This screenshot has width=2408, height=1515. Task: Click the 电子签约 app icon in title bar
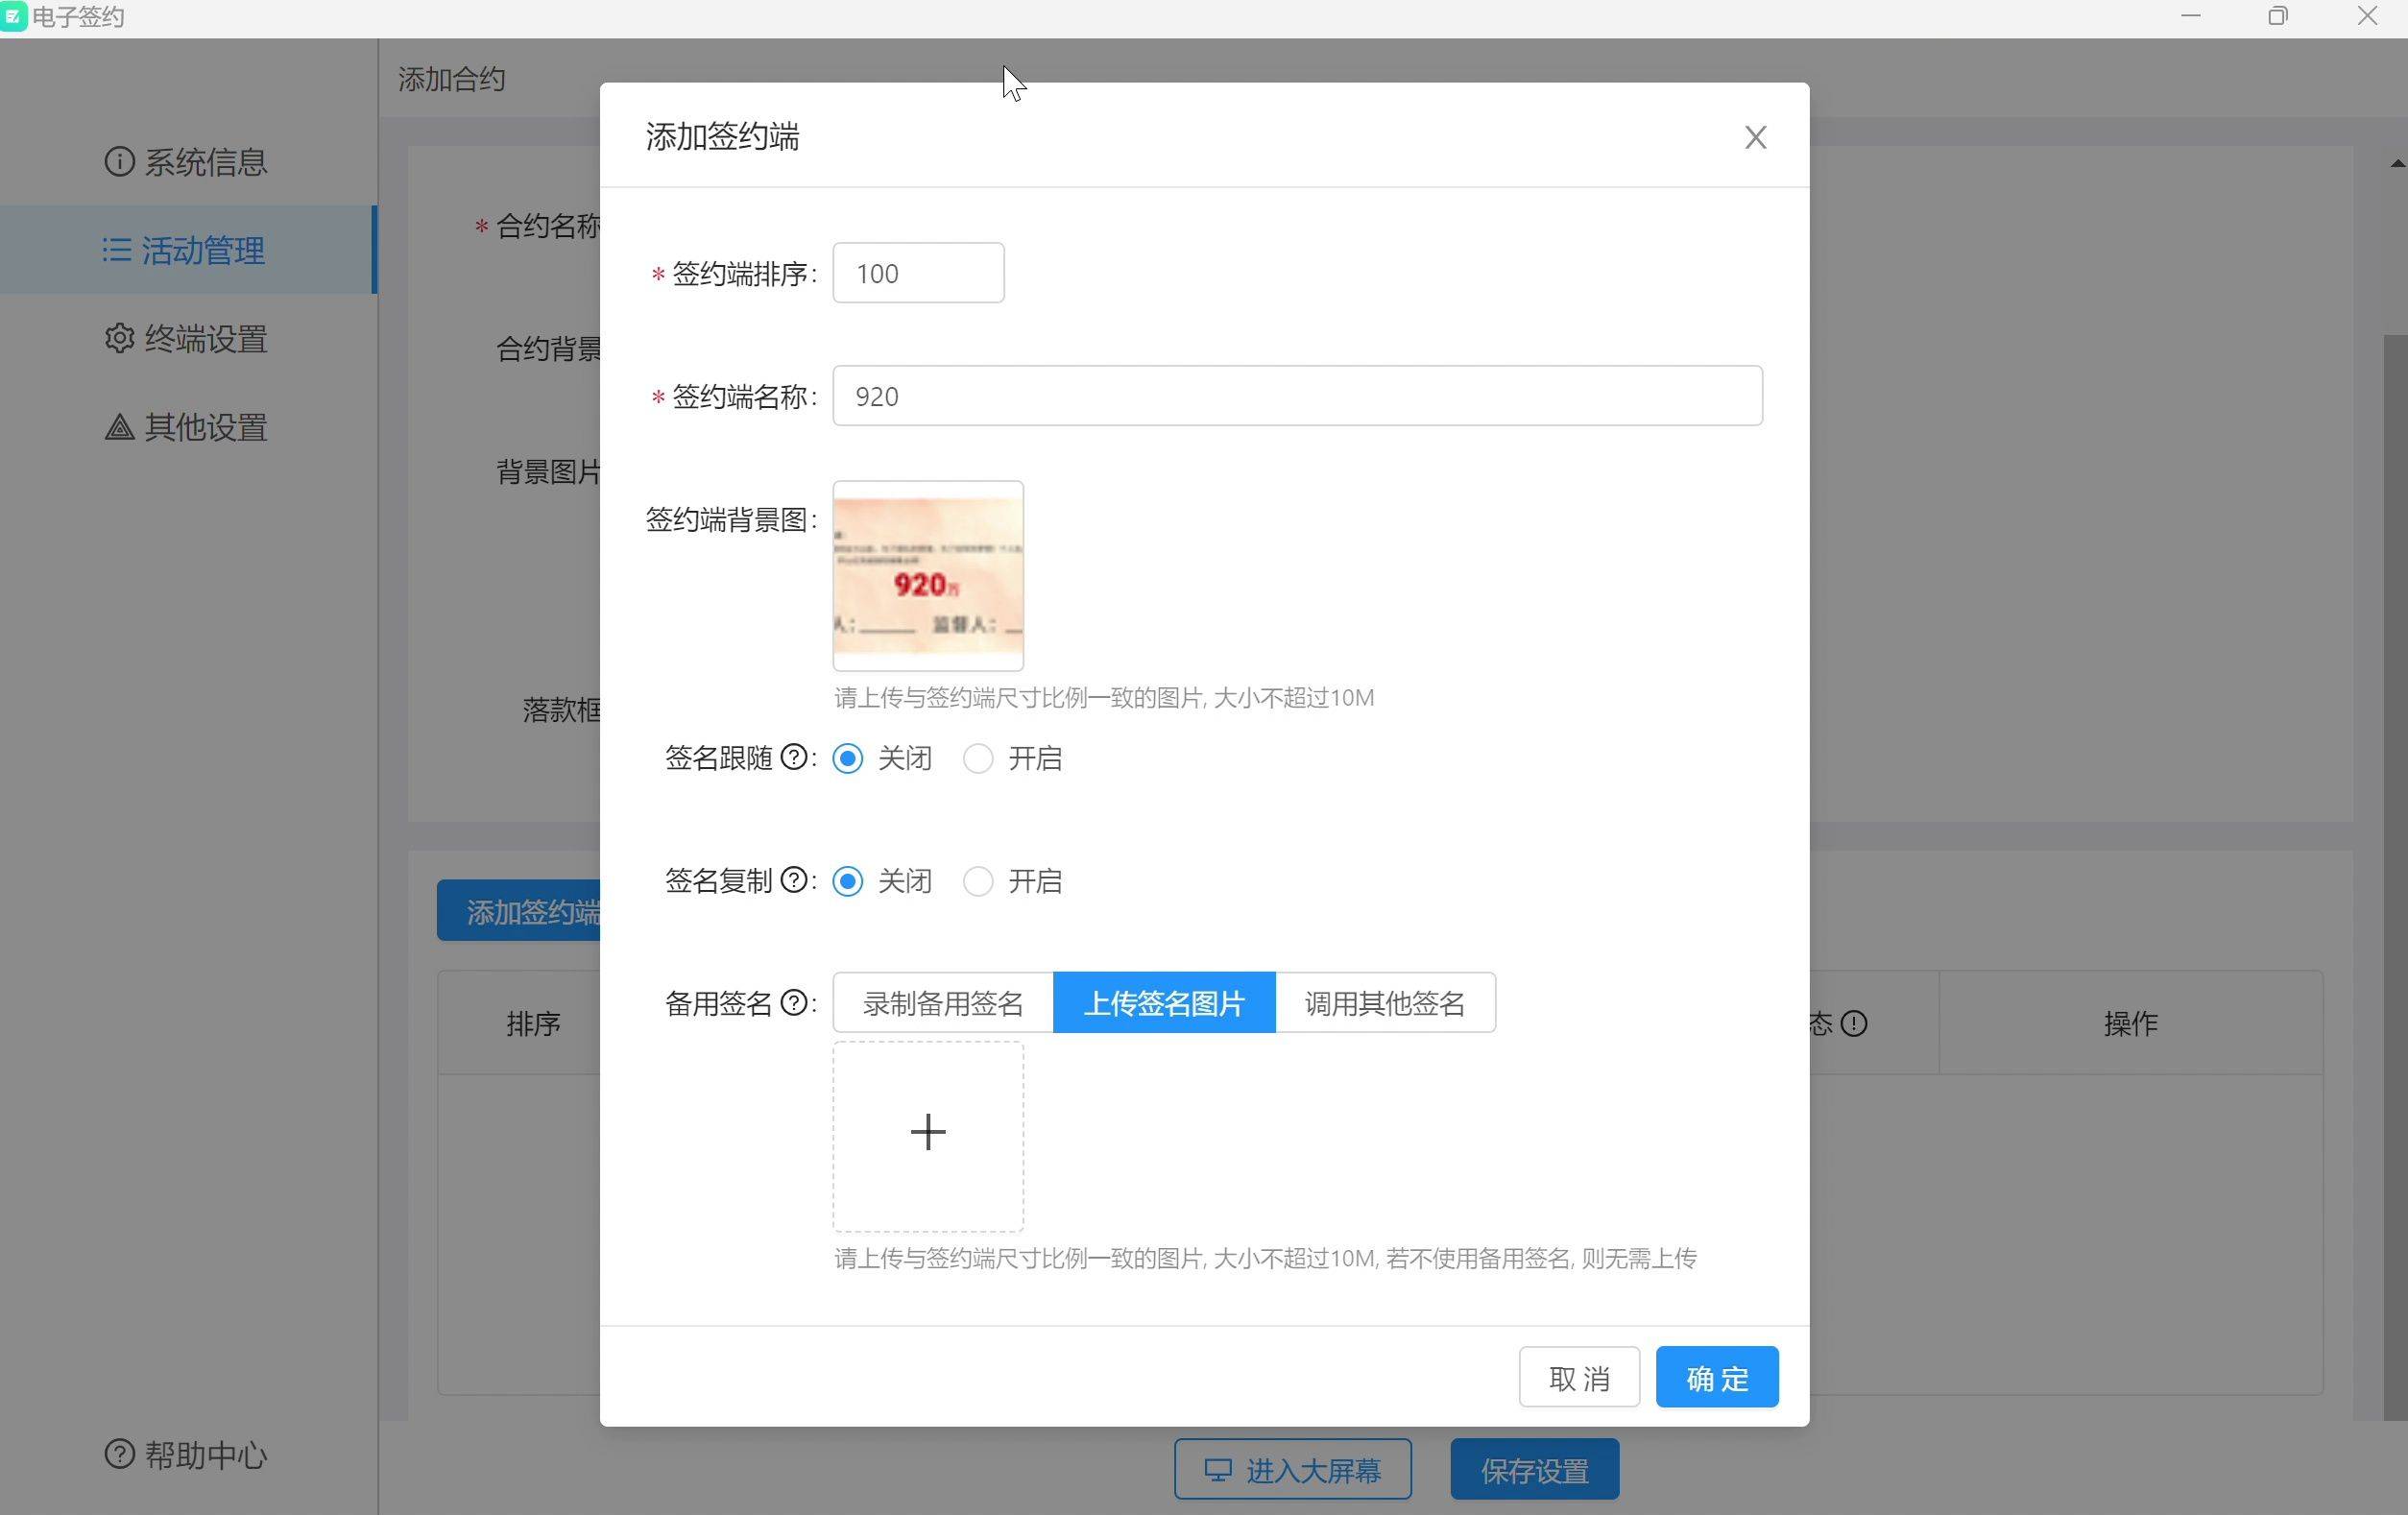[13, 16]
